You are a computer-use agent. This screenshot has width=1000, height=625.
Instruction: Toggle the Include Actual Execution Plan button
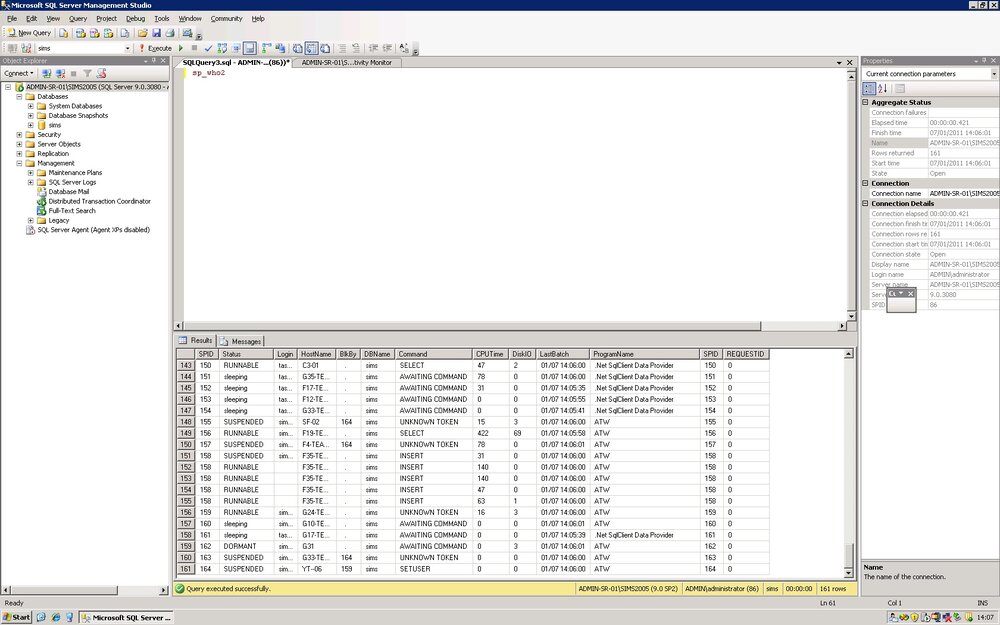coord(267,48)
